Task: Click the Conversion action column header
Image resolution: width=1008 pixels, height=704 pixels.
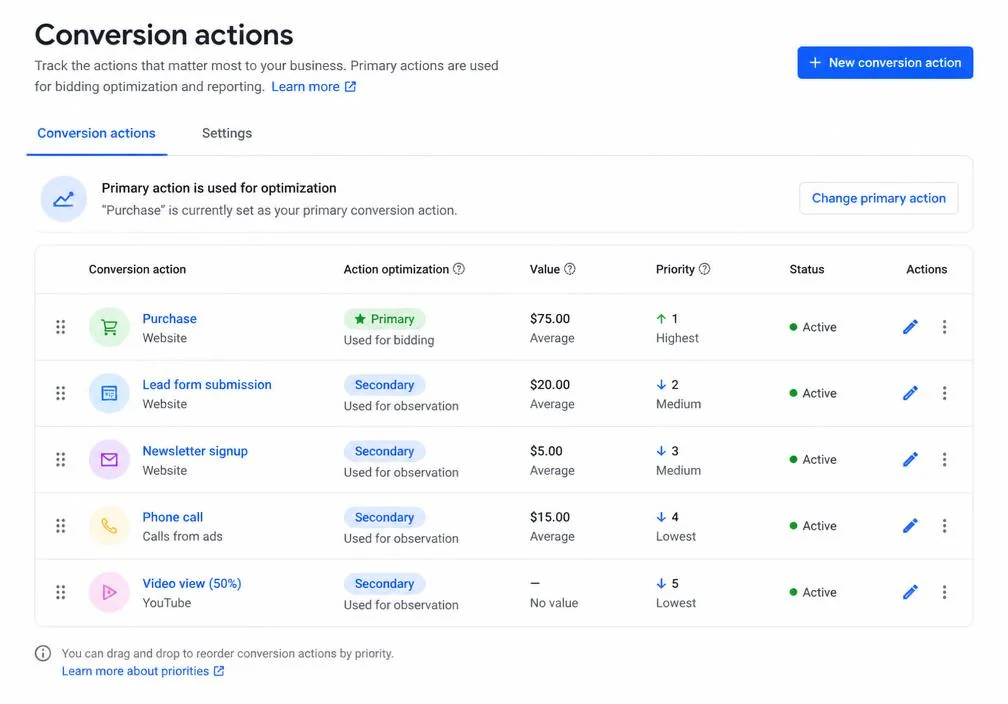Action: click(137, 269)
